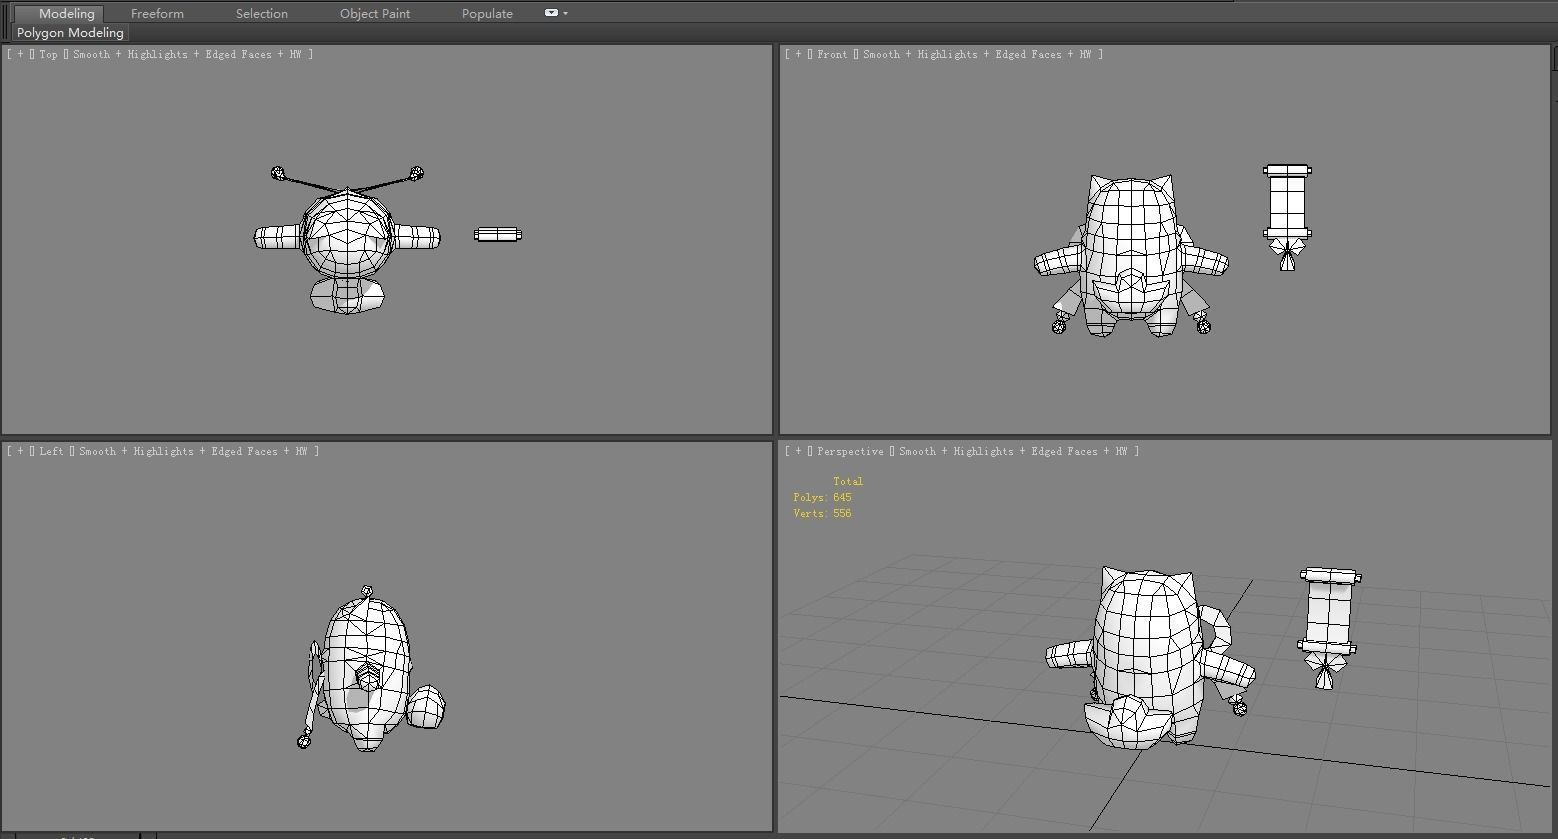Click the Top view name label
The width and height of the screenshot is (1558, 839).
[48, 54]
